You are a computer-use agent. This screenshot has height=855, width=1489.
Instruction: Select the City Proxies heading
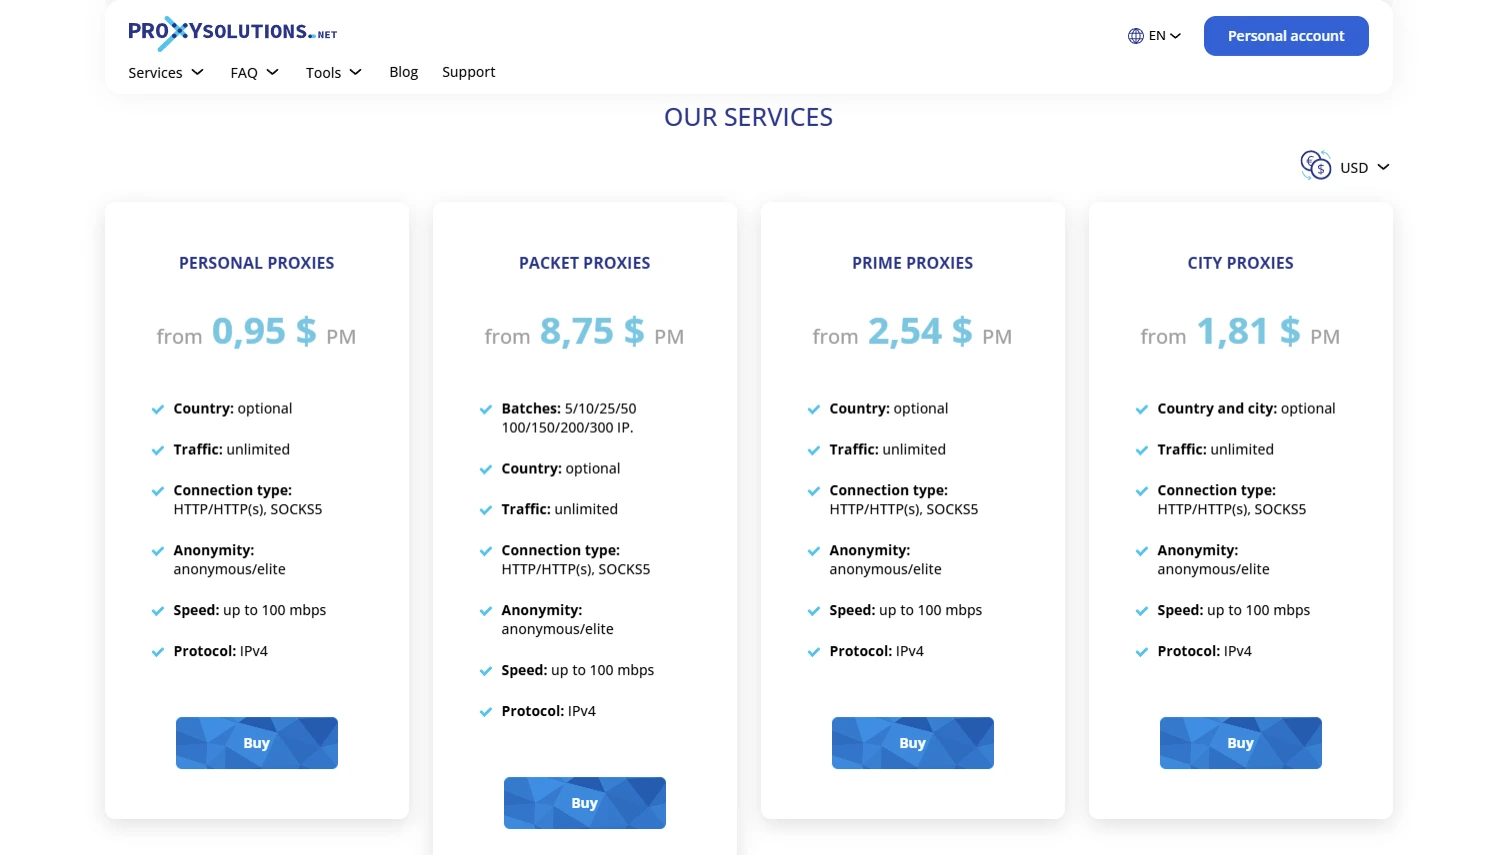click(1240, 263)
